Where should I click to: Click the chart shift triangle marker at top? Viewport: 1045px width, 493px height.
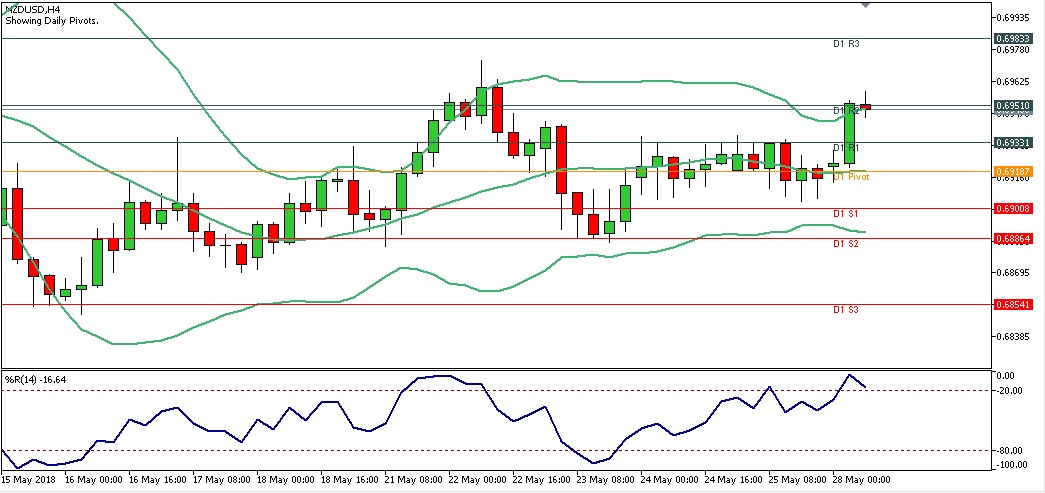point(866,5)
